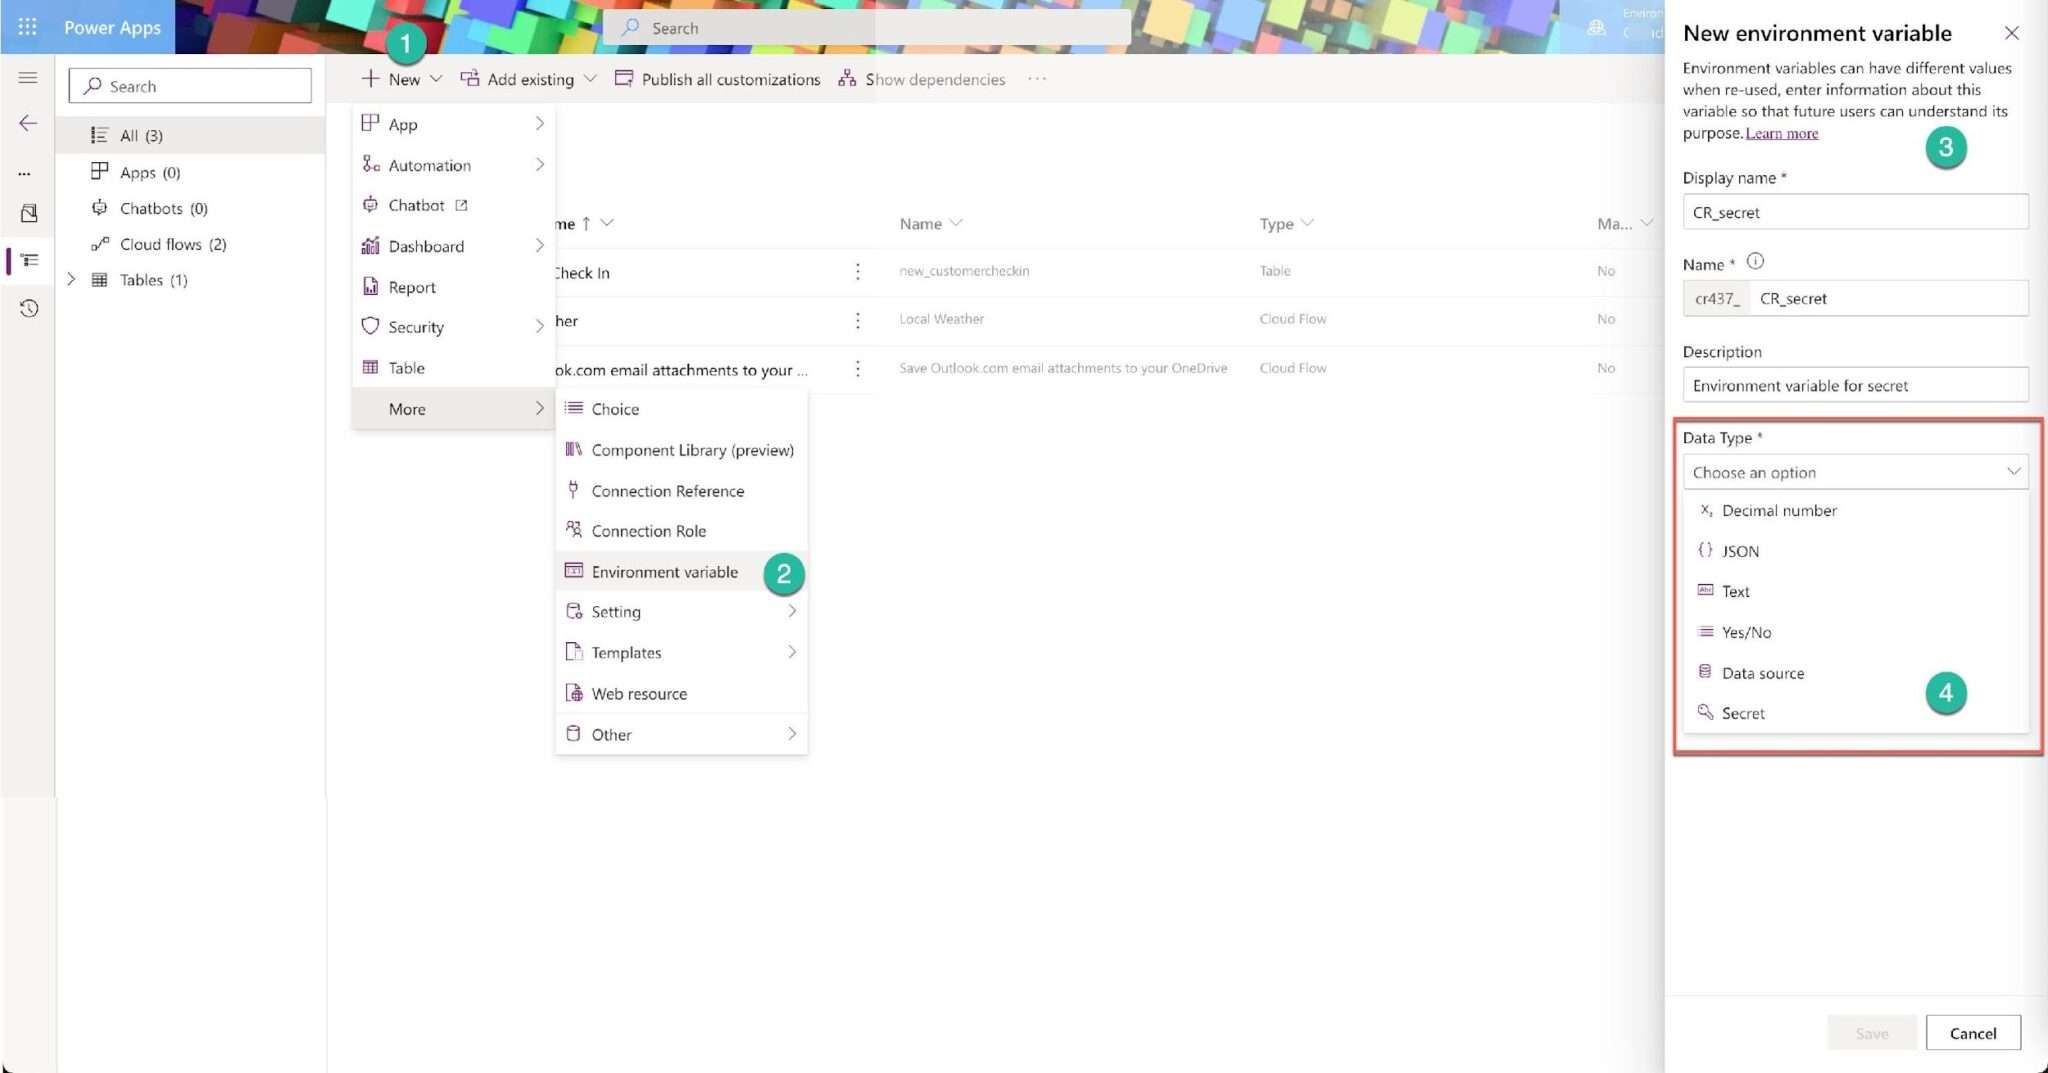Open the solution history clock icon
This screenshot has height=1073, width=2048.
(29, 308)
